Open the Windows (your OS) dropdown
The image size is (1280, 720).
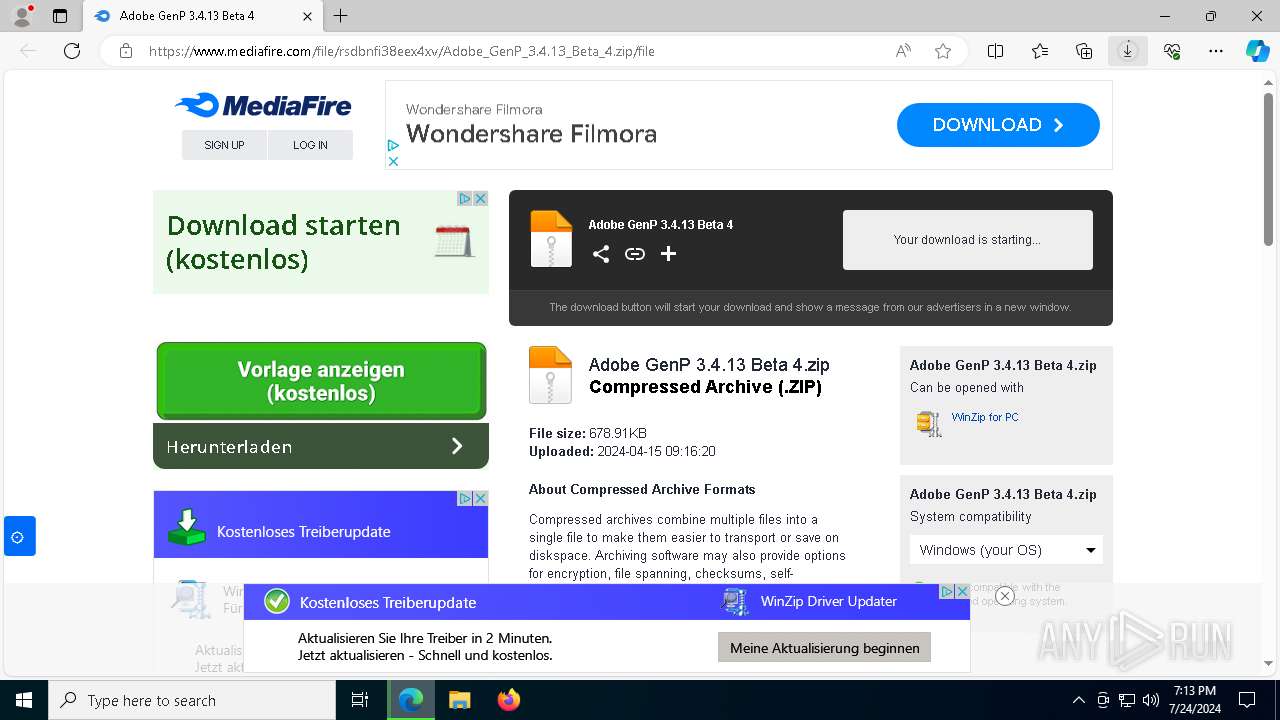pos(1006,550)
